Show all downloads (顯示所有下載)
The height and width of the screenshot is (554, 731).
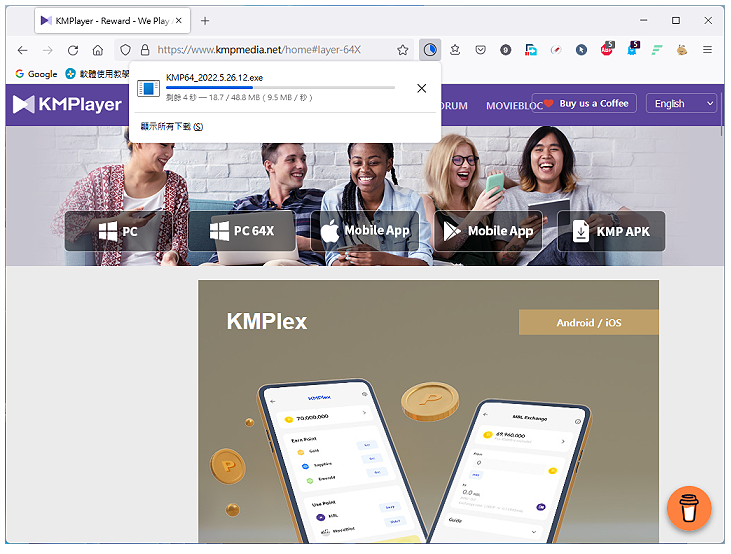click(172, 126)
